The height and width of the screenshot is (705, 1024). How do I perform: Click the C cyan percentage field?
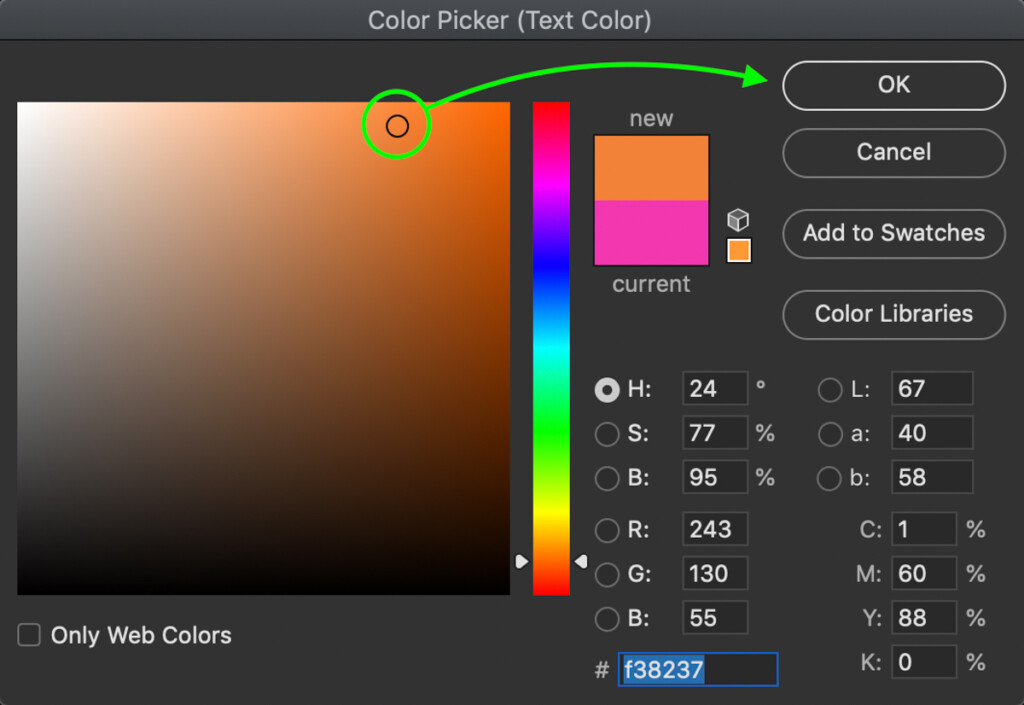924,529
